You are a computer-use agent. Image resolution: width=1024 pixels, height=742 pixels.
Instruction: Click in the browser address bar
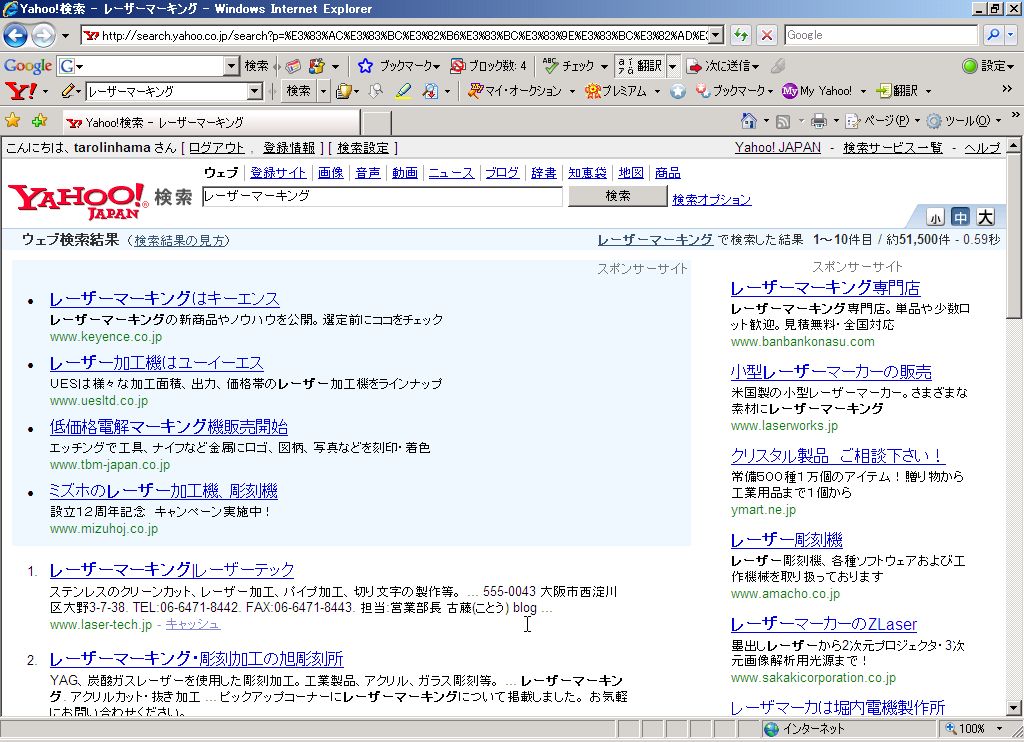pos(395,35)
